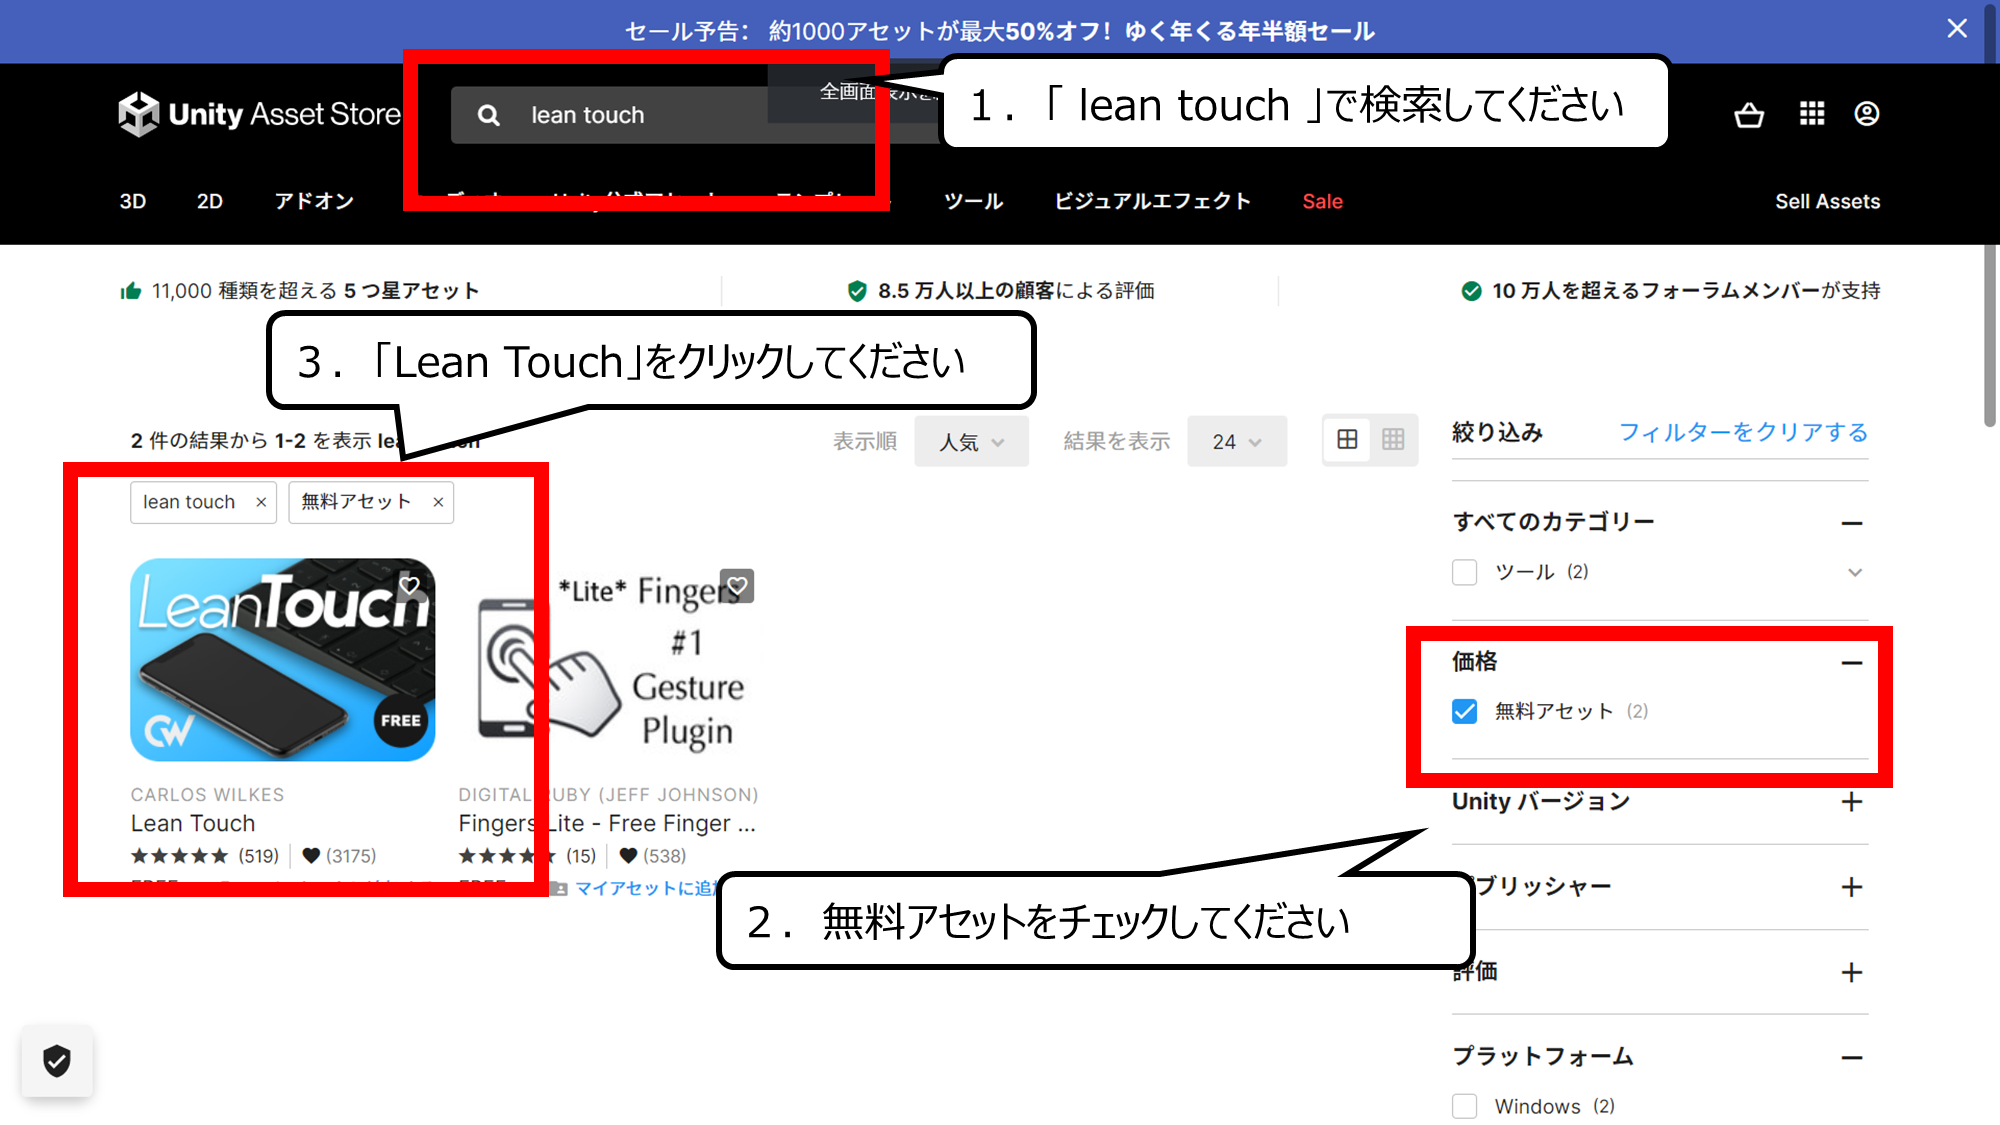
Task: Open the ツール navigation menu
Action: pyautogui.click(x=974, y=201)
